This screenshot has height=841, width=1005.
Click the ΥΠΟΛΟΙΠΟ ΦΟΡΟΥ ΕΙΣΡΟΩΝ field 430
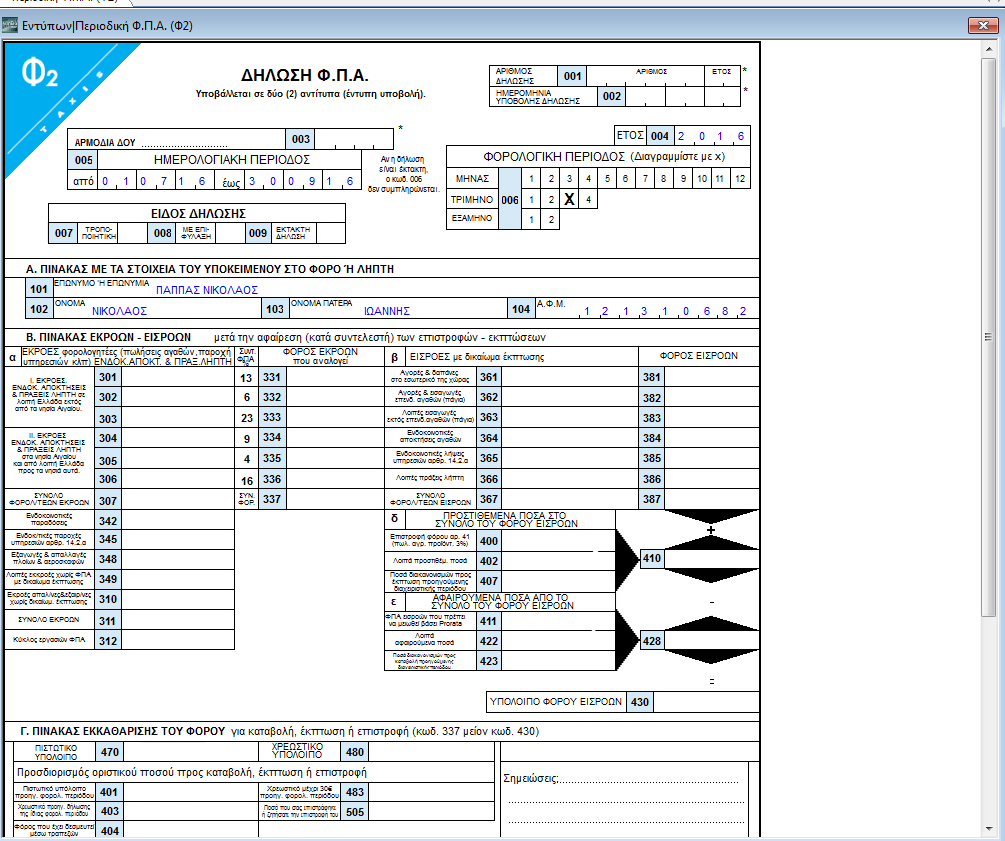(x=706, y=701)
